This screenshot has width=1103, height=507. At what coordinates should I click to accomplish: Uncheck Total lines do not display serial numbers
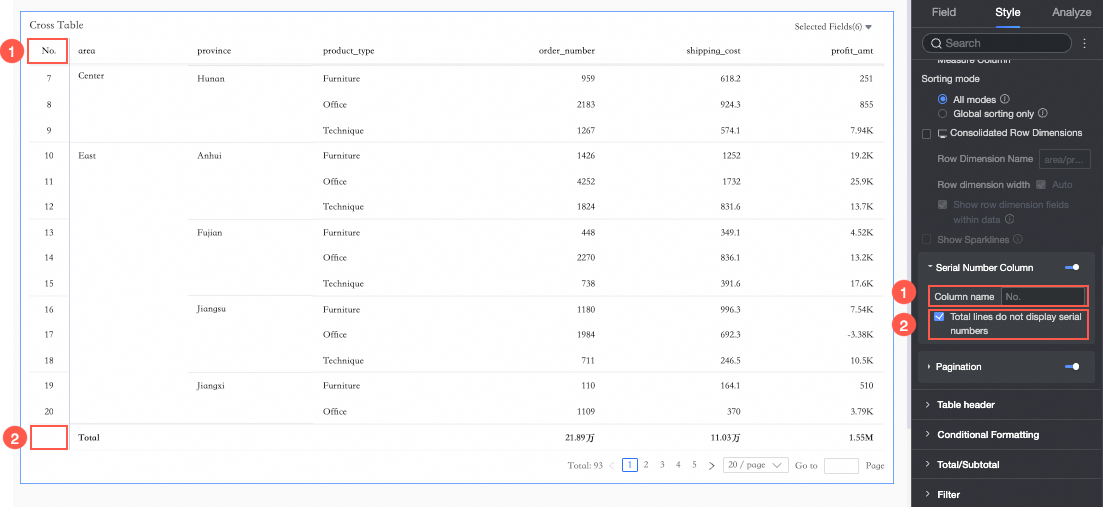[938, 317]
